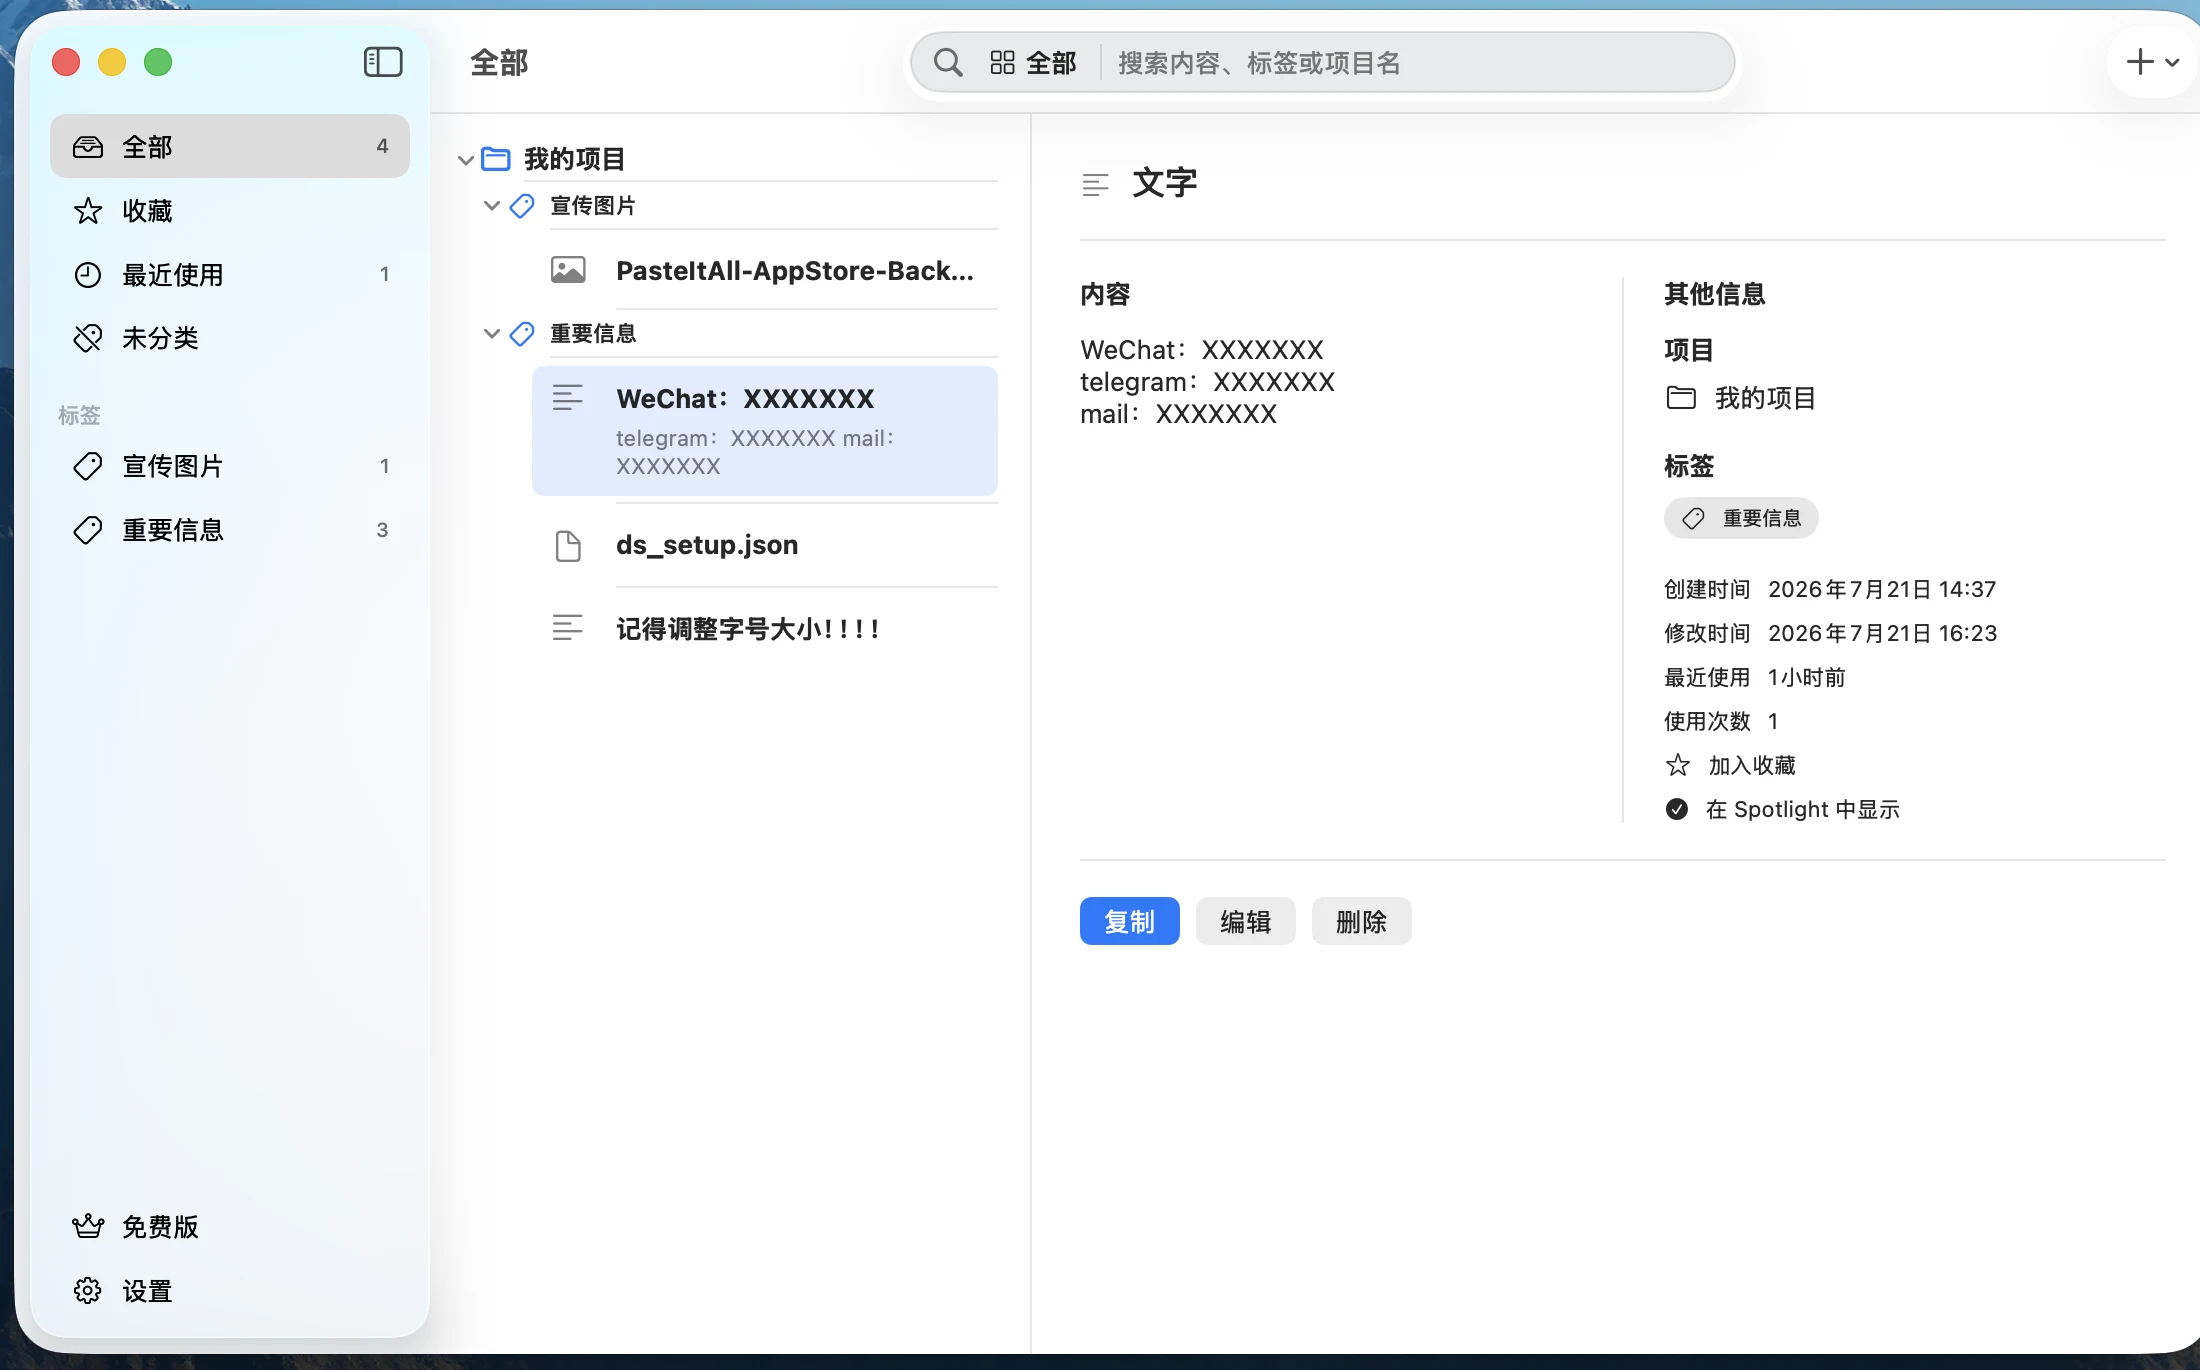The height and width of the screenshot is (1370, 2200).
Task: Collapse the 宣传图片 tag group chevron
Action: 491,205
